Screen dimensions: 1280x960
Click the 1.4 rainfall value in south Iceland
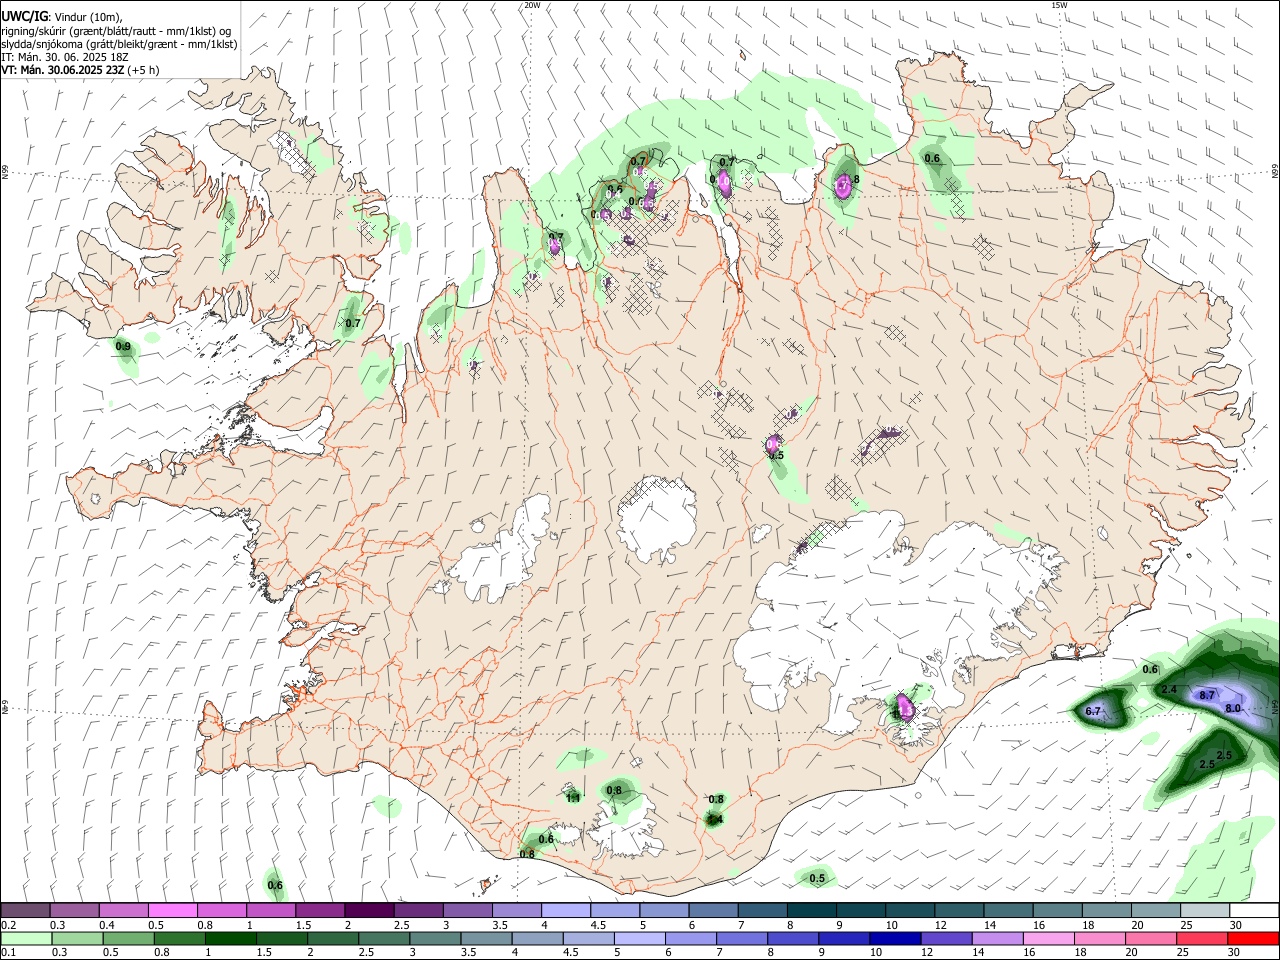(x=714, y=819)
